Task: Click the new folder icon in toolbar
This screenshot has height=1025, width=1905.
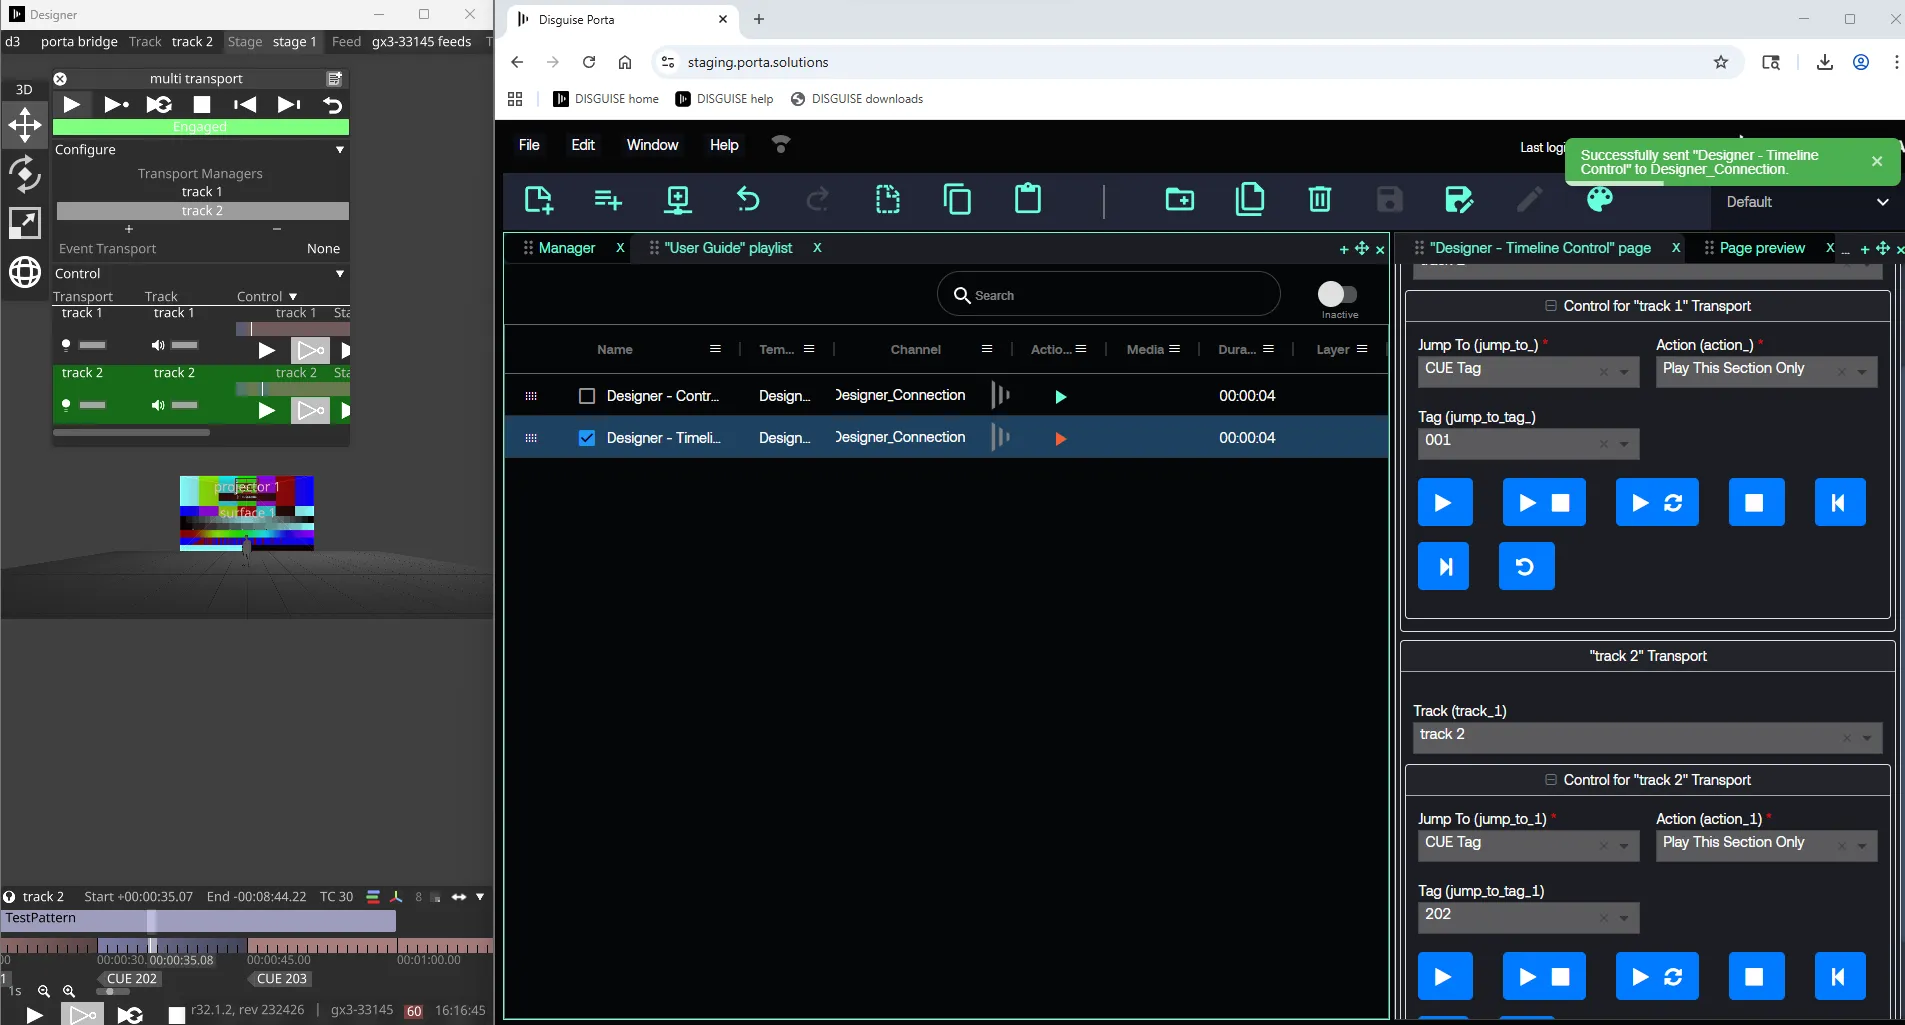Action: tap(1179, 200)
